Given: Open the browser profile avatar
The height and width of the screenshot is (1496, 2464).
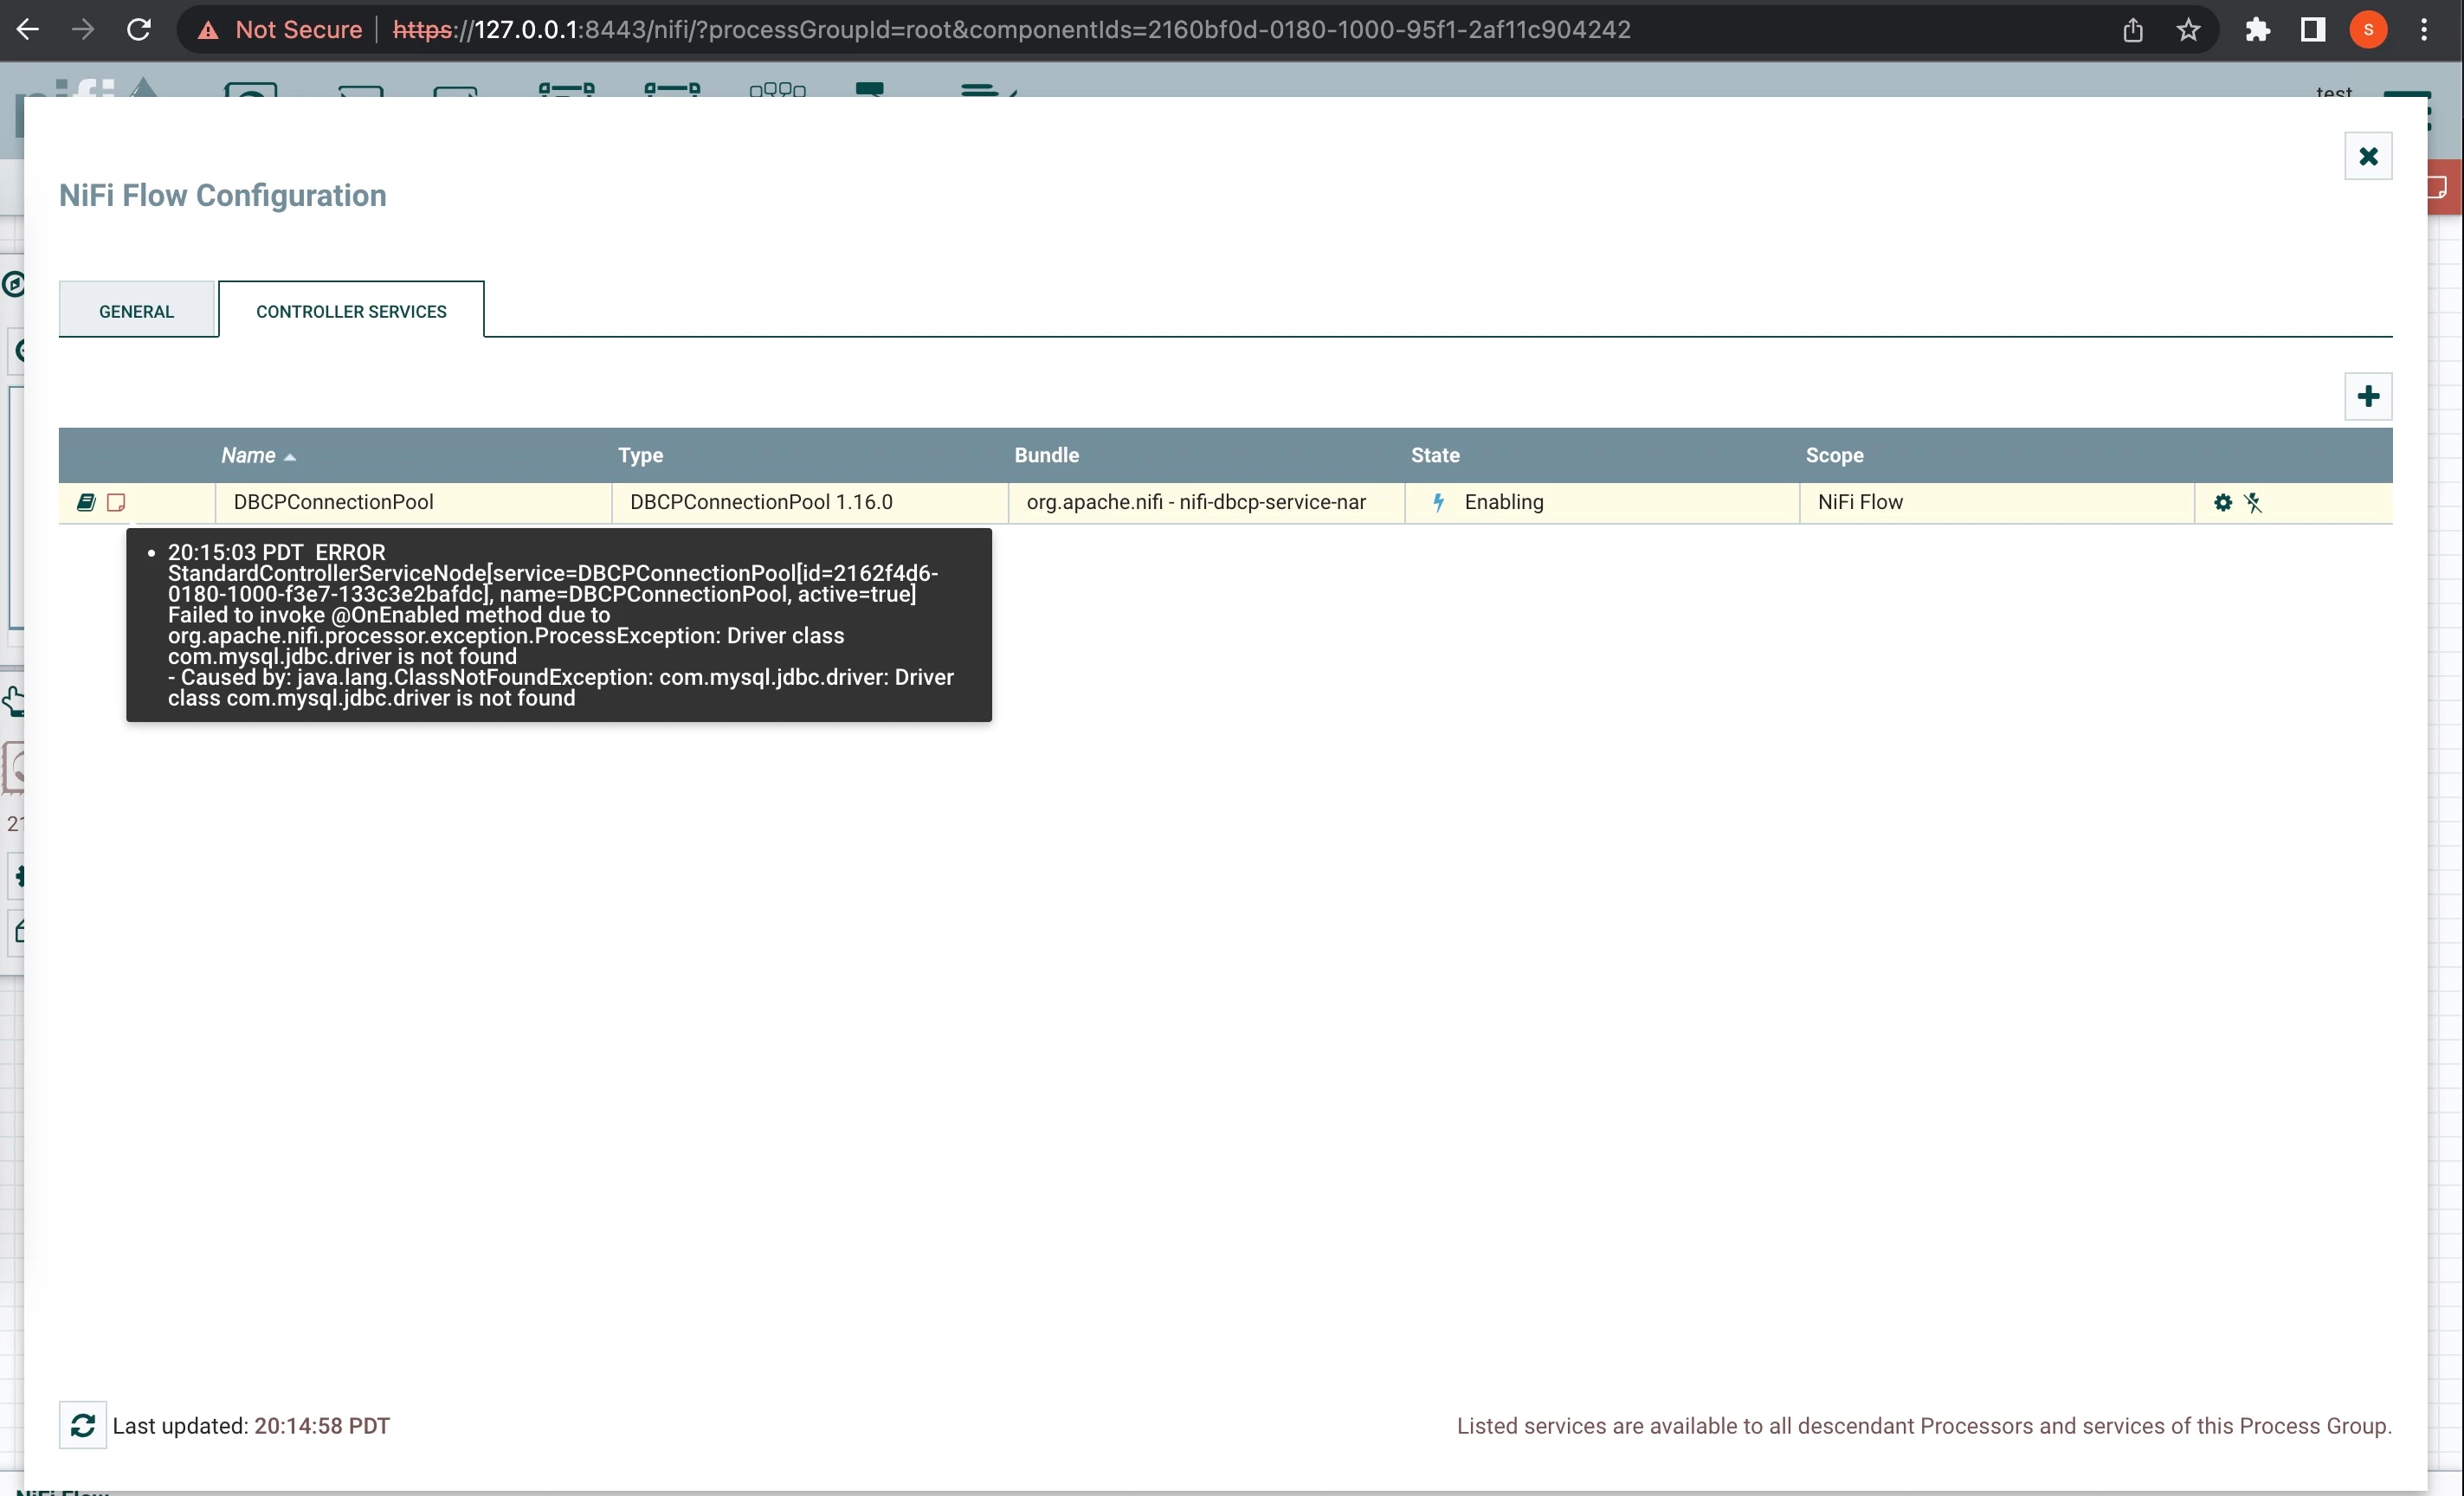Looking at the screenshot, I should 2367,30.
